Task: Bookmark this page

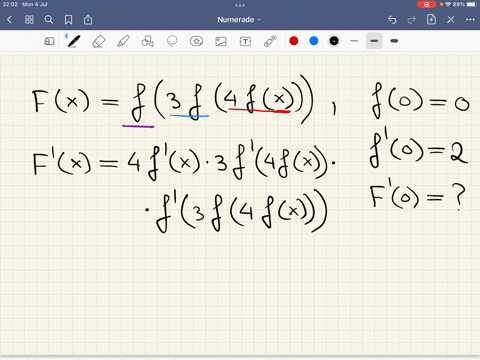Action: (x=68, y=20)
